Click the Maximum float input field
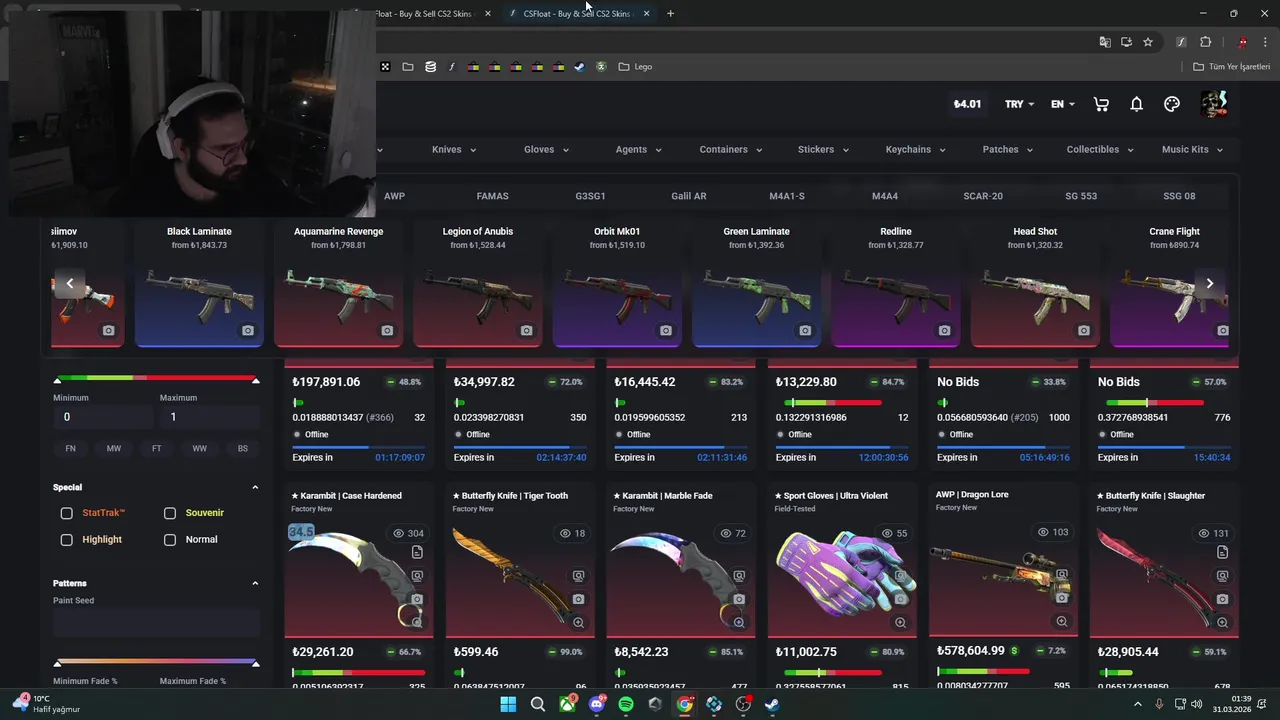 210,417
